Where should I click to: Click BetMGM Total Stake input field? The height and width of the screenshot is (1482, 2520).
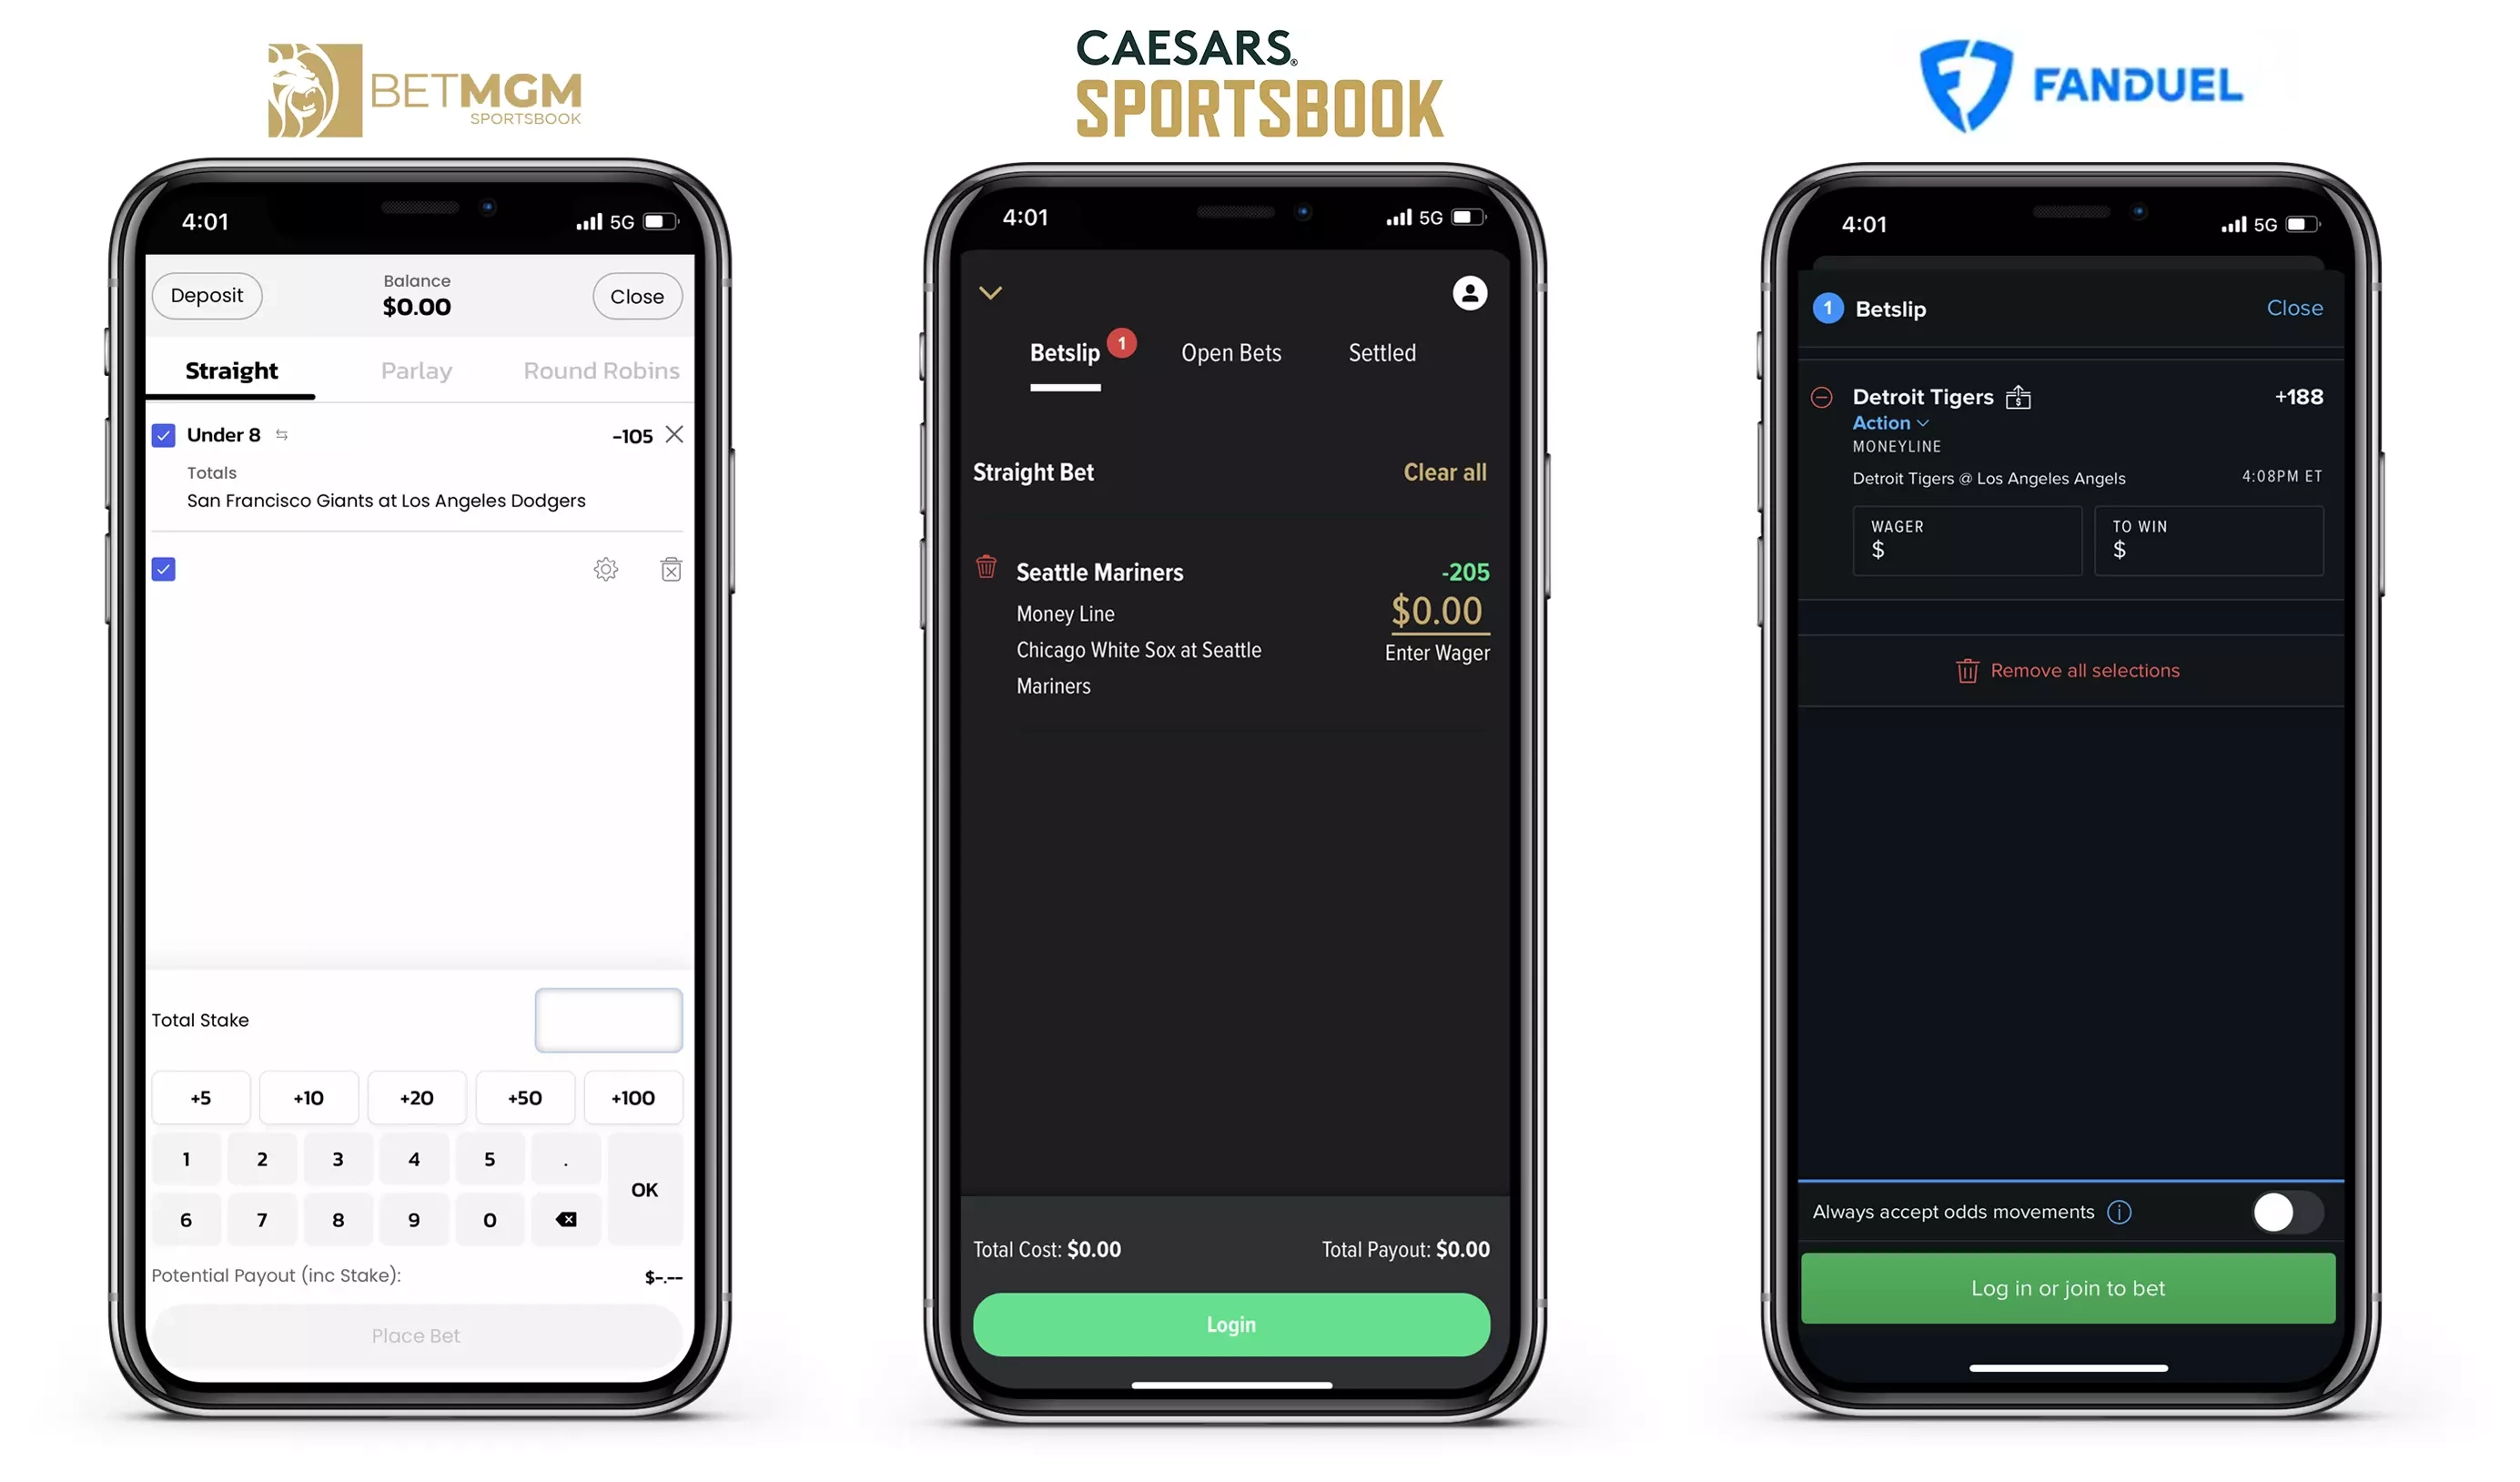609,1020
